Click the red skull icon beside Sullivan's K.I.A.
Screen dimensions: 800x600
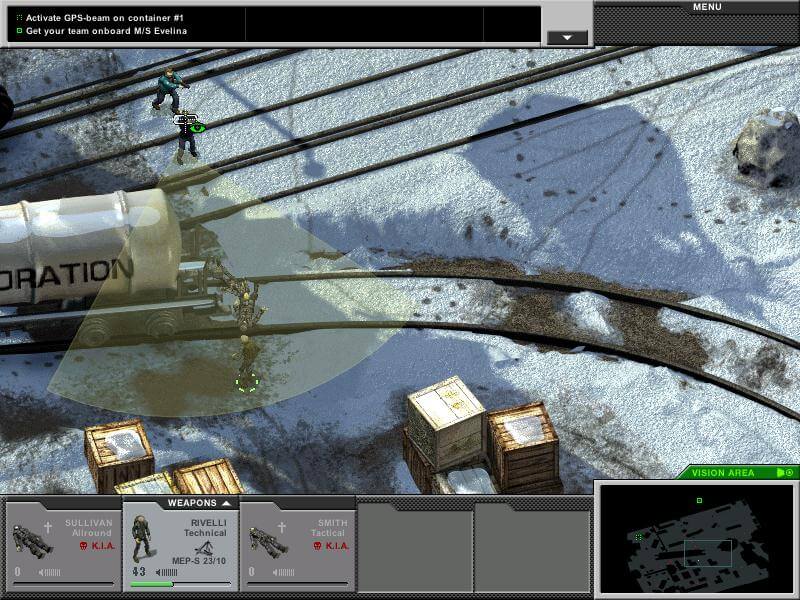[84, 546]
